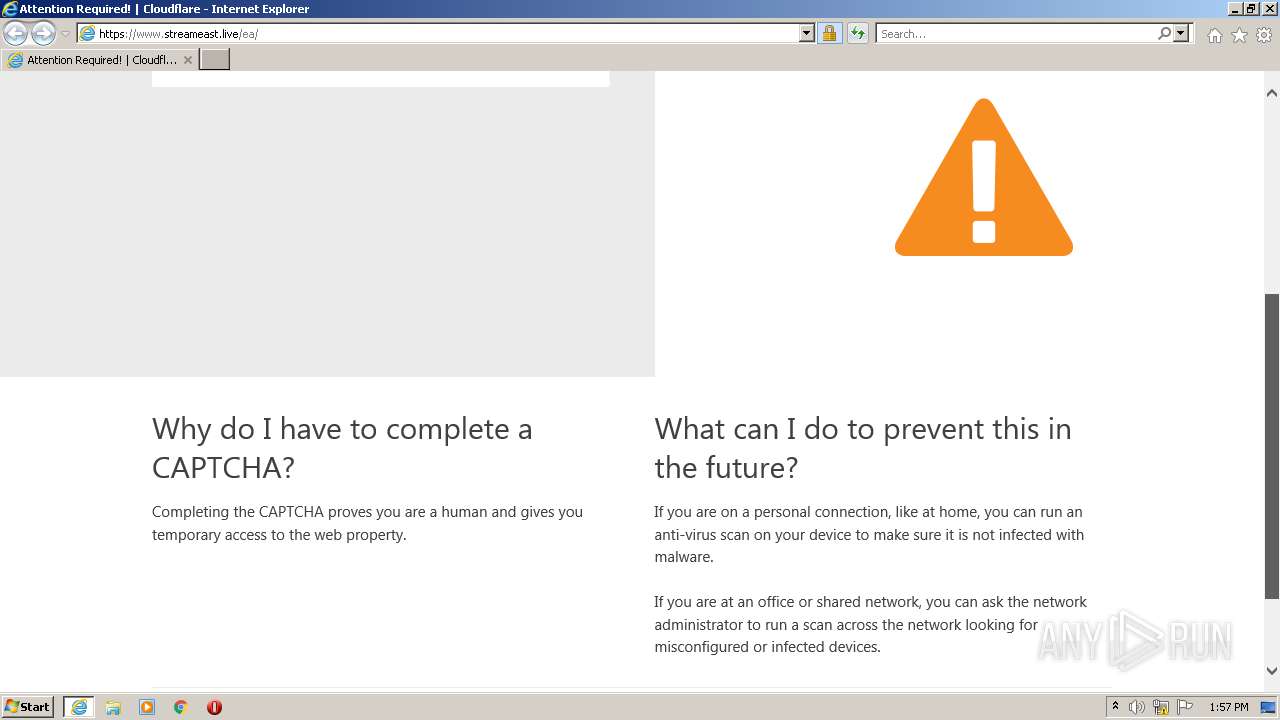Open the recent pages dropdown arrow
The height and width of the screenshot is (720, 1280).
pos(65,34)
